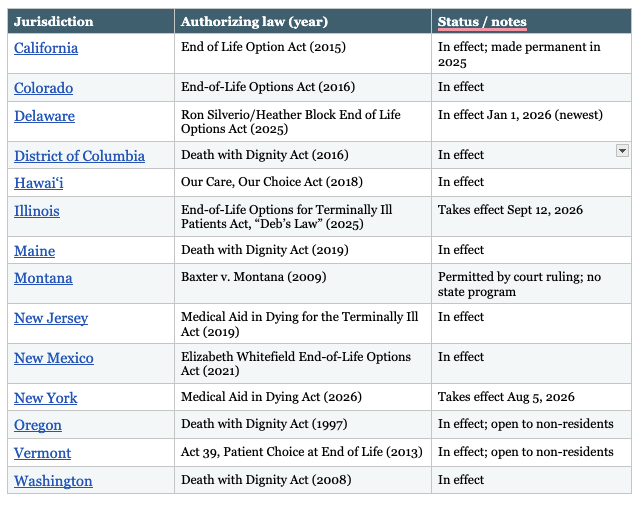Click the Authorizing law (year) header cell
Screen dimensions: 642x505
pyautogui.click(x=303, y=21)
